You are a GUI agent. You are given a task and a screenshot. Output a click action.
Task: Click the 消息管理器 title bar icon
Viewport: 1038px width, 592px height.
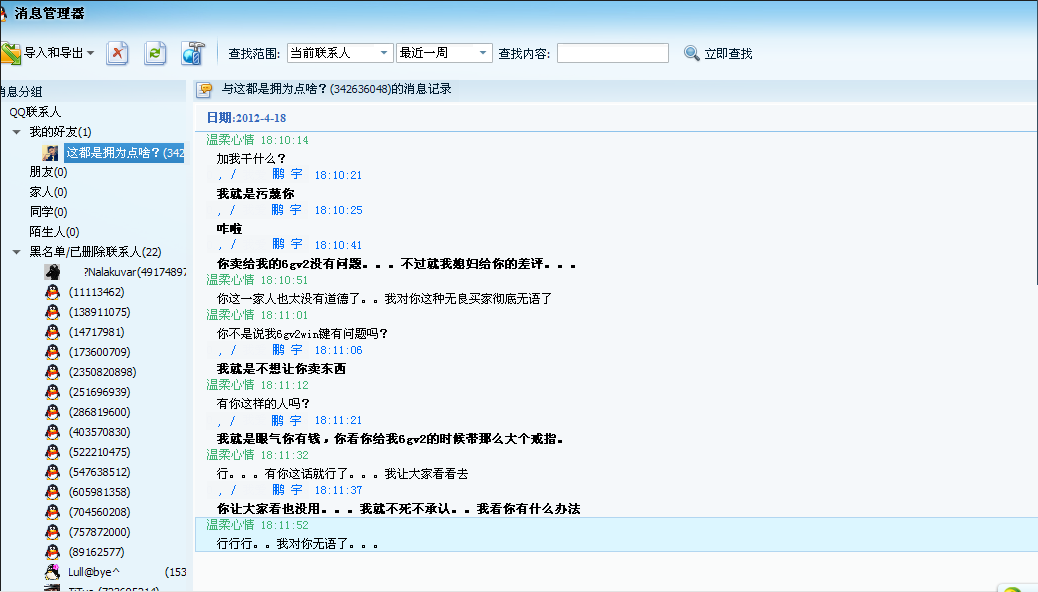[3, 13]
